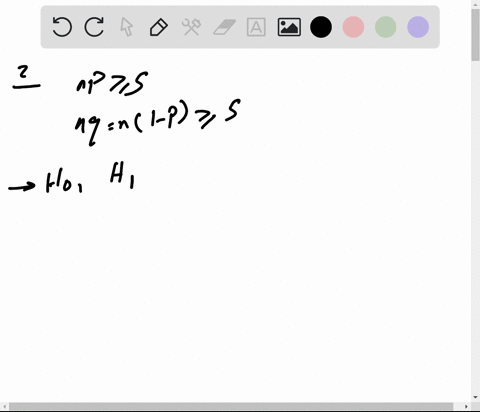Click the vertical scrollbar thumb
480x412 pixels.
[475, 35]
